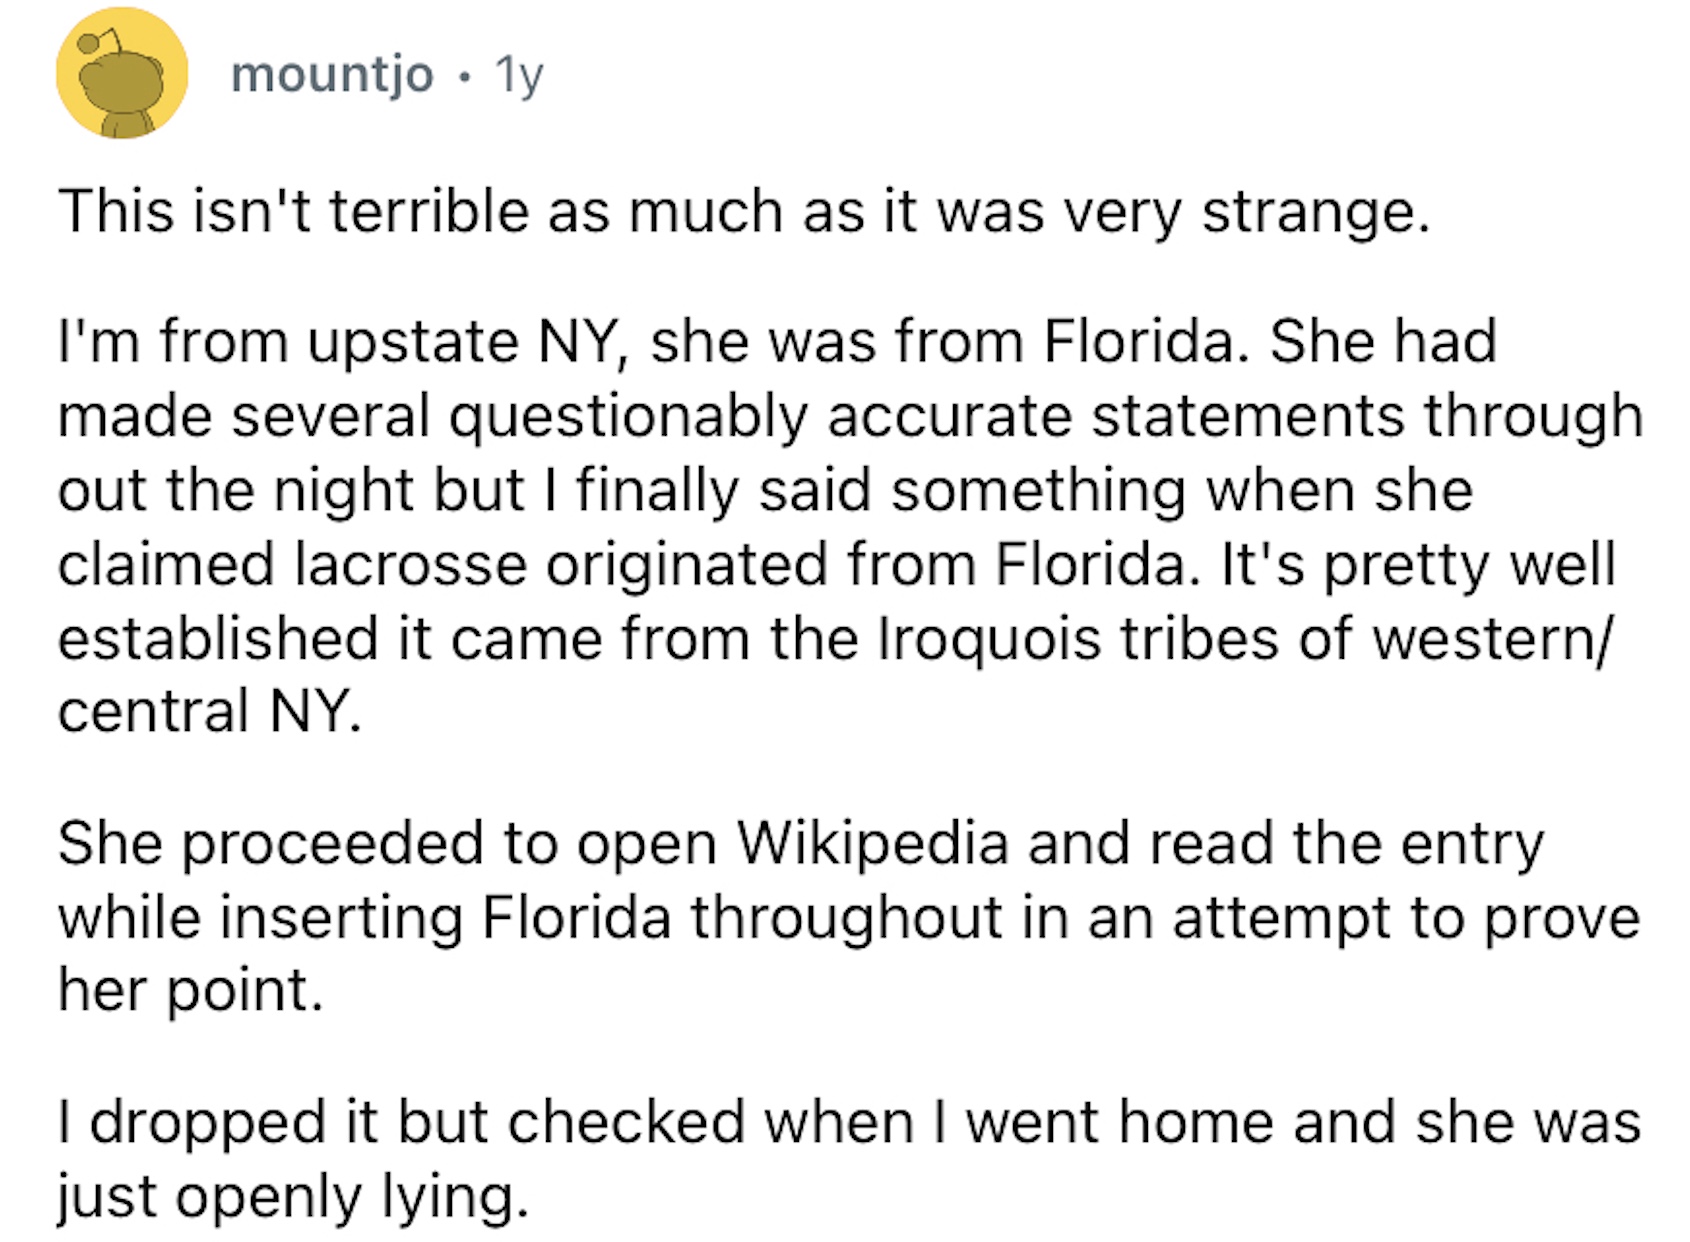Click the words "openly lying"
1690x1242 pixels.
pyautogui.click(x=349, y=1196)
